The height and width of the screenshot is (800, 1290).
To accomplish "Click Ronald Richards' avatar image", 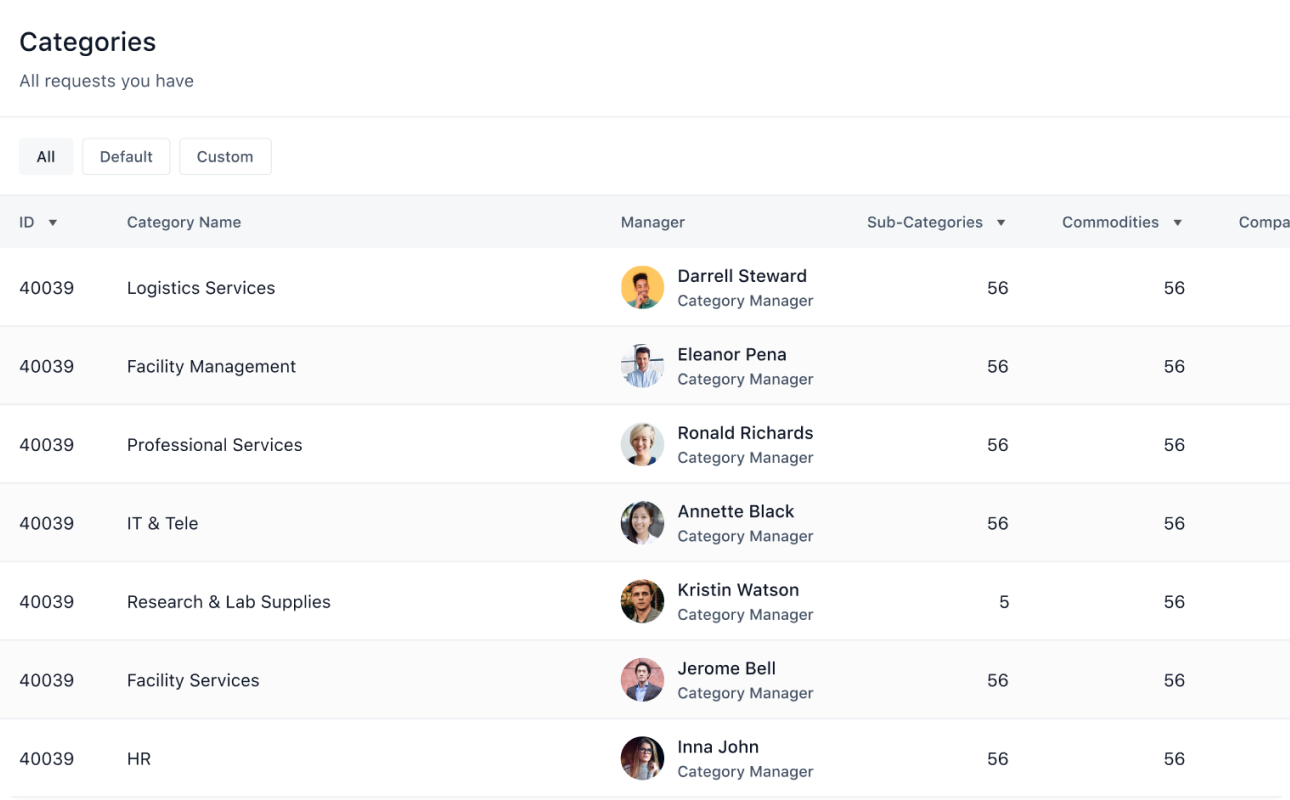I will click(x=642, y=445).
